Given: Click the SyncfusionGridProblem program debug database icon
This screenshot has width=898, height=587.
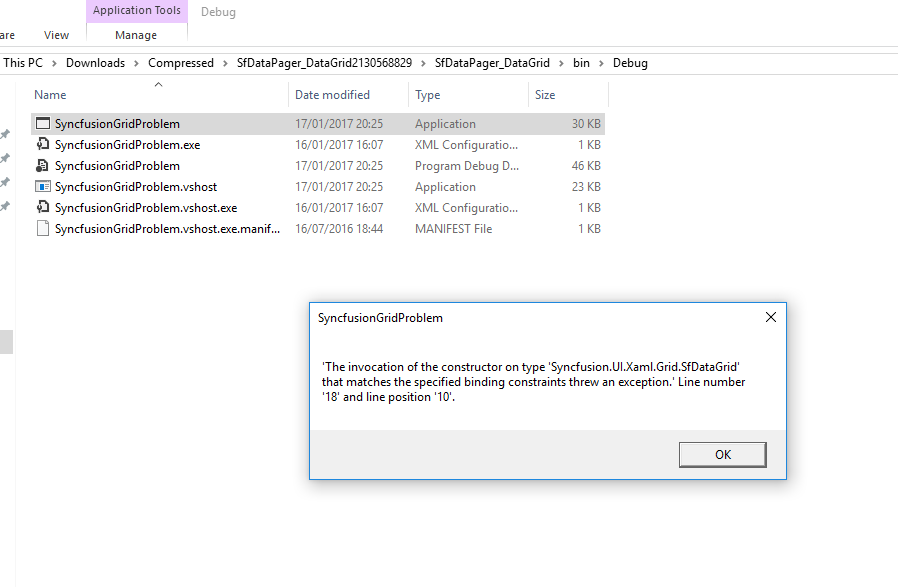Looking at the screenshot, I should point(43,166).
